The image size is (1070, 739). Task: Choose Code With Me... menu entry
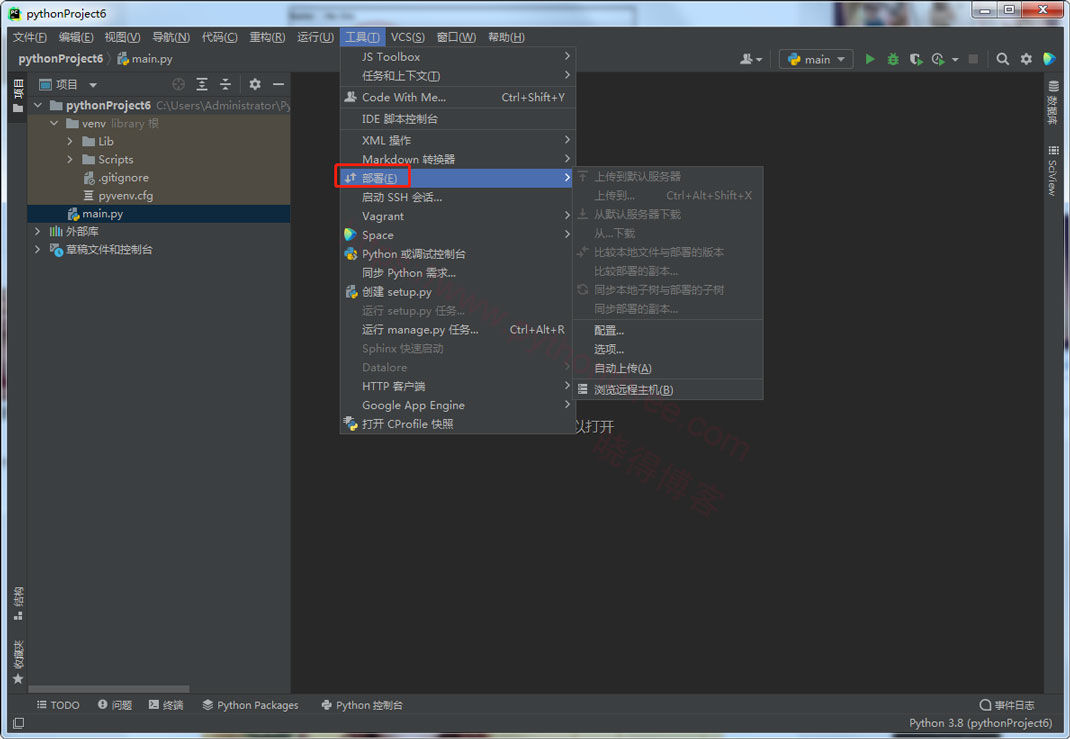[457, 97]
